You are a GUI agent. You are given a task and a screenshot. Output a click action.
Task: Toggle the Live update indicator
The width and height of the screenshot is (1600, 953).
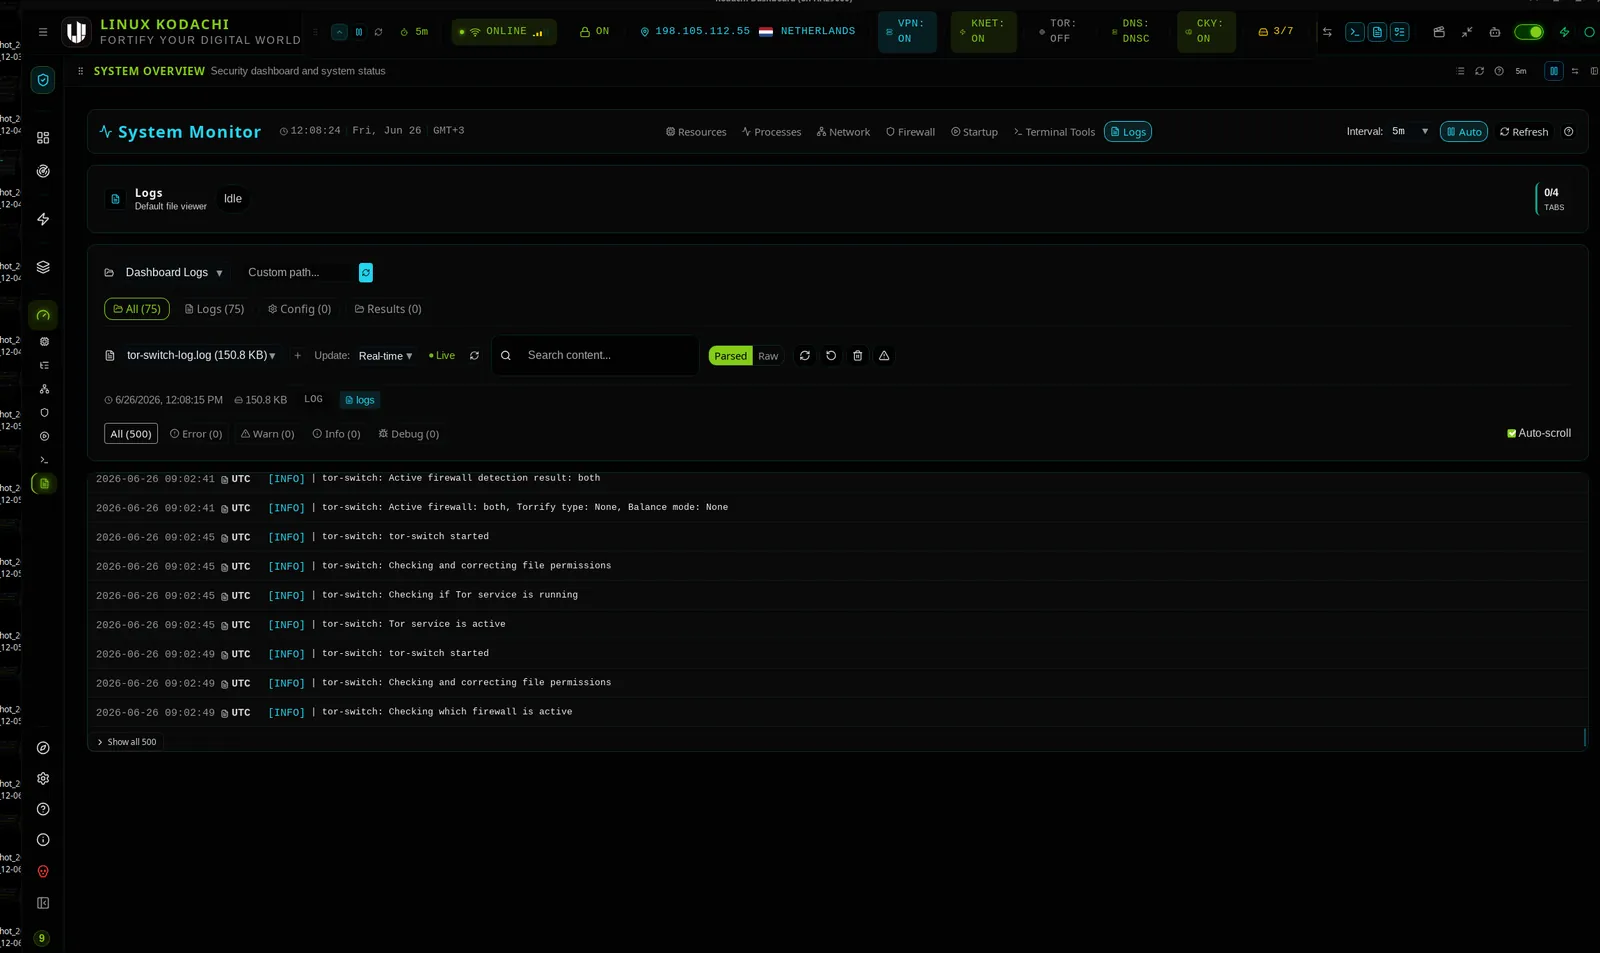pos(442,356)
